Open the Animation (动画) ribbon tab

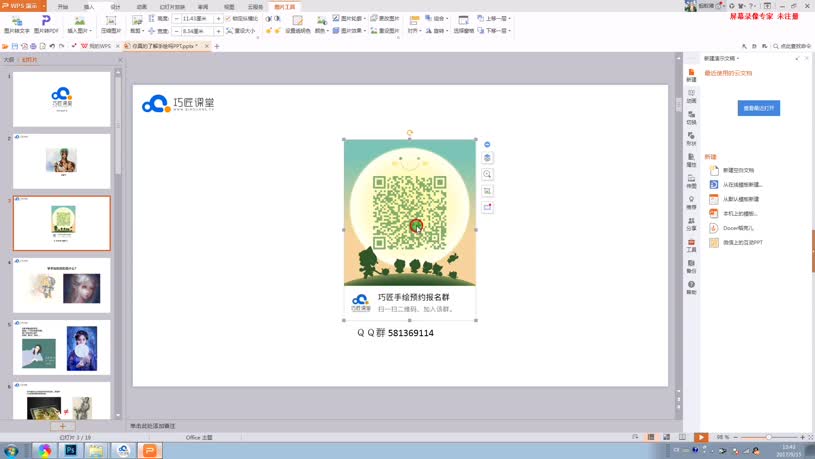(x=141, y=7)
